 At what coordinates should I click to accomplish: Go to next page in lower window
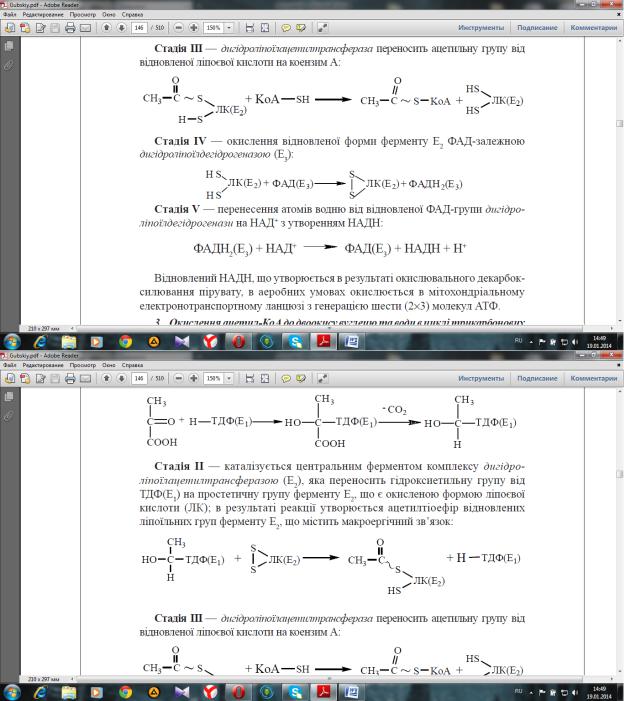[121, 379]
